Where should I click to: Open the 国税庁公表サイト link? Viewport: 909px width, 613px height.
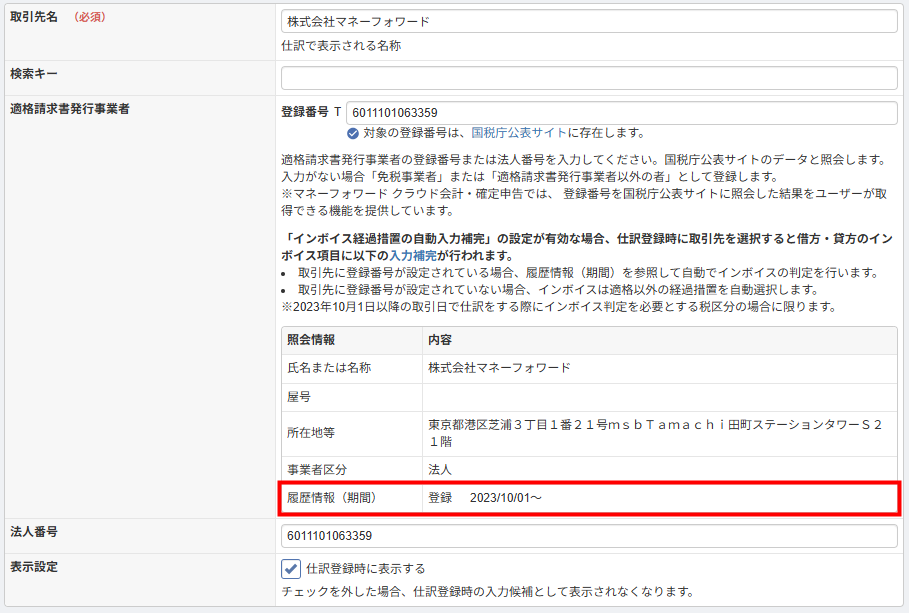519,133
